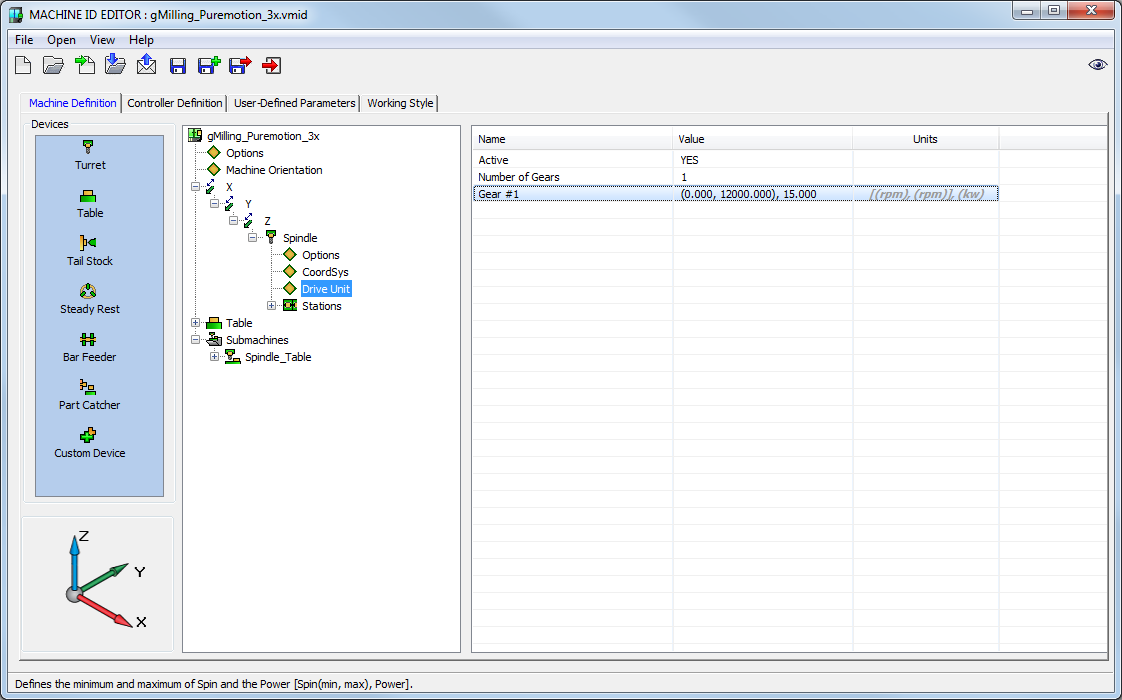Click the Name column header
This screenshot has height=700, width=1122.
coord(572,140)
